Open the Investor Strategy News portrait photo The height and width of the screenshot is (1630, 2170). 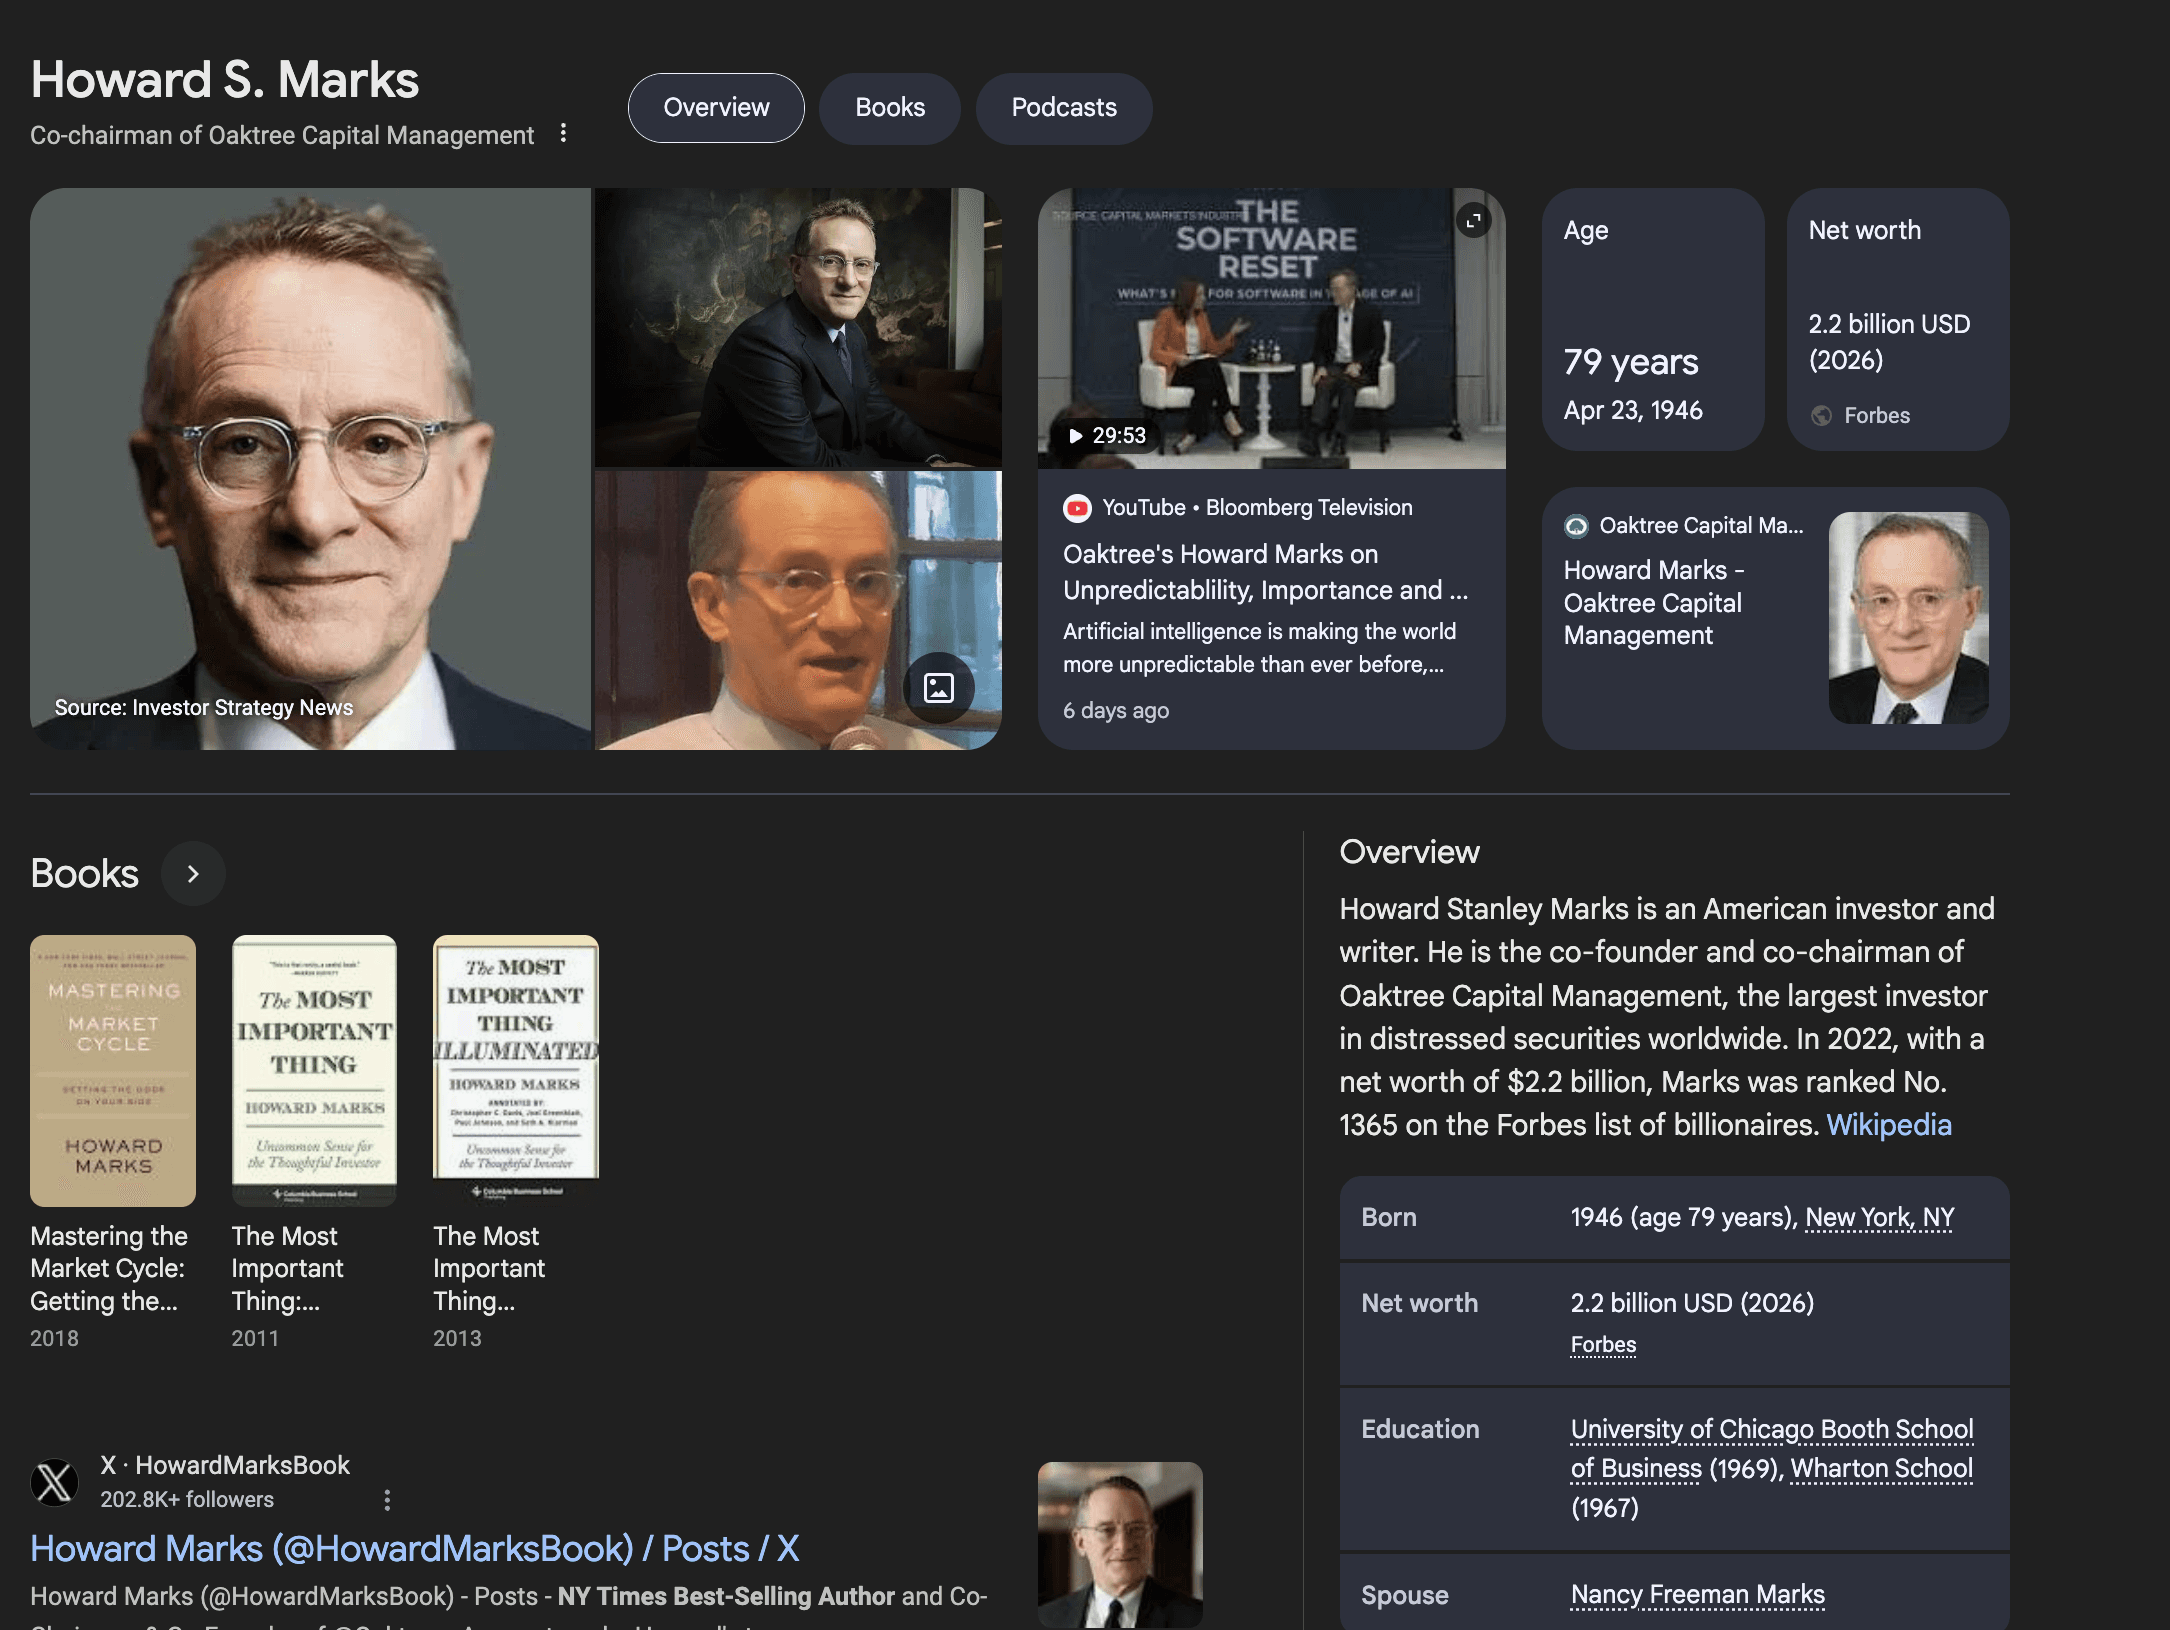[x=310, y=469]
